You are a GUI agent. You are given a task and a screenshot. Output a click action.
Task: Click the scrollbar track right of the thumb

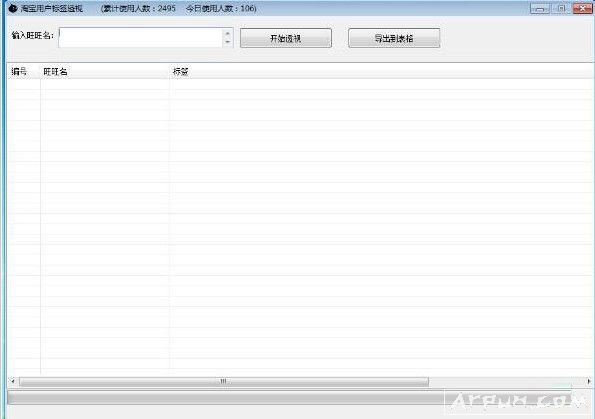coord(507,381)
